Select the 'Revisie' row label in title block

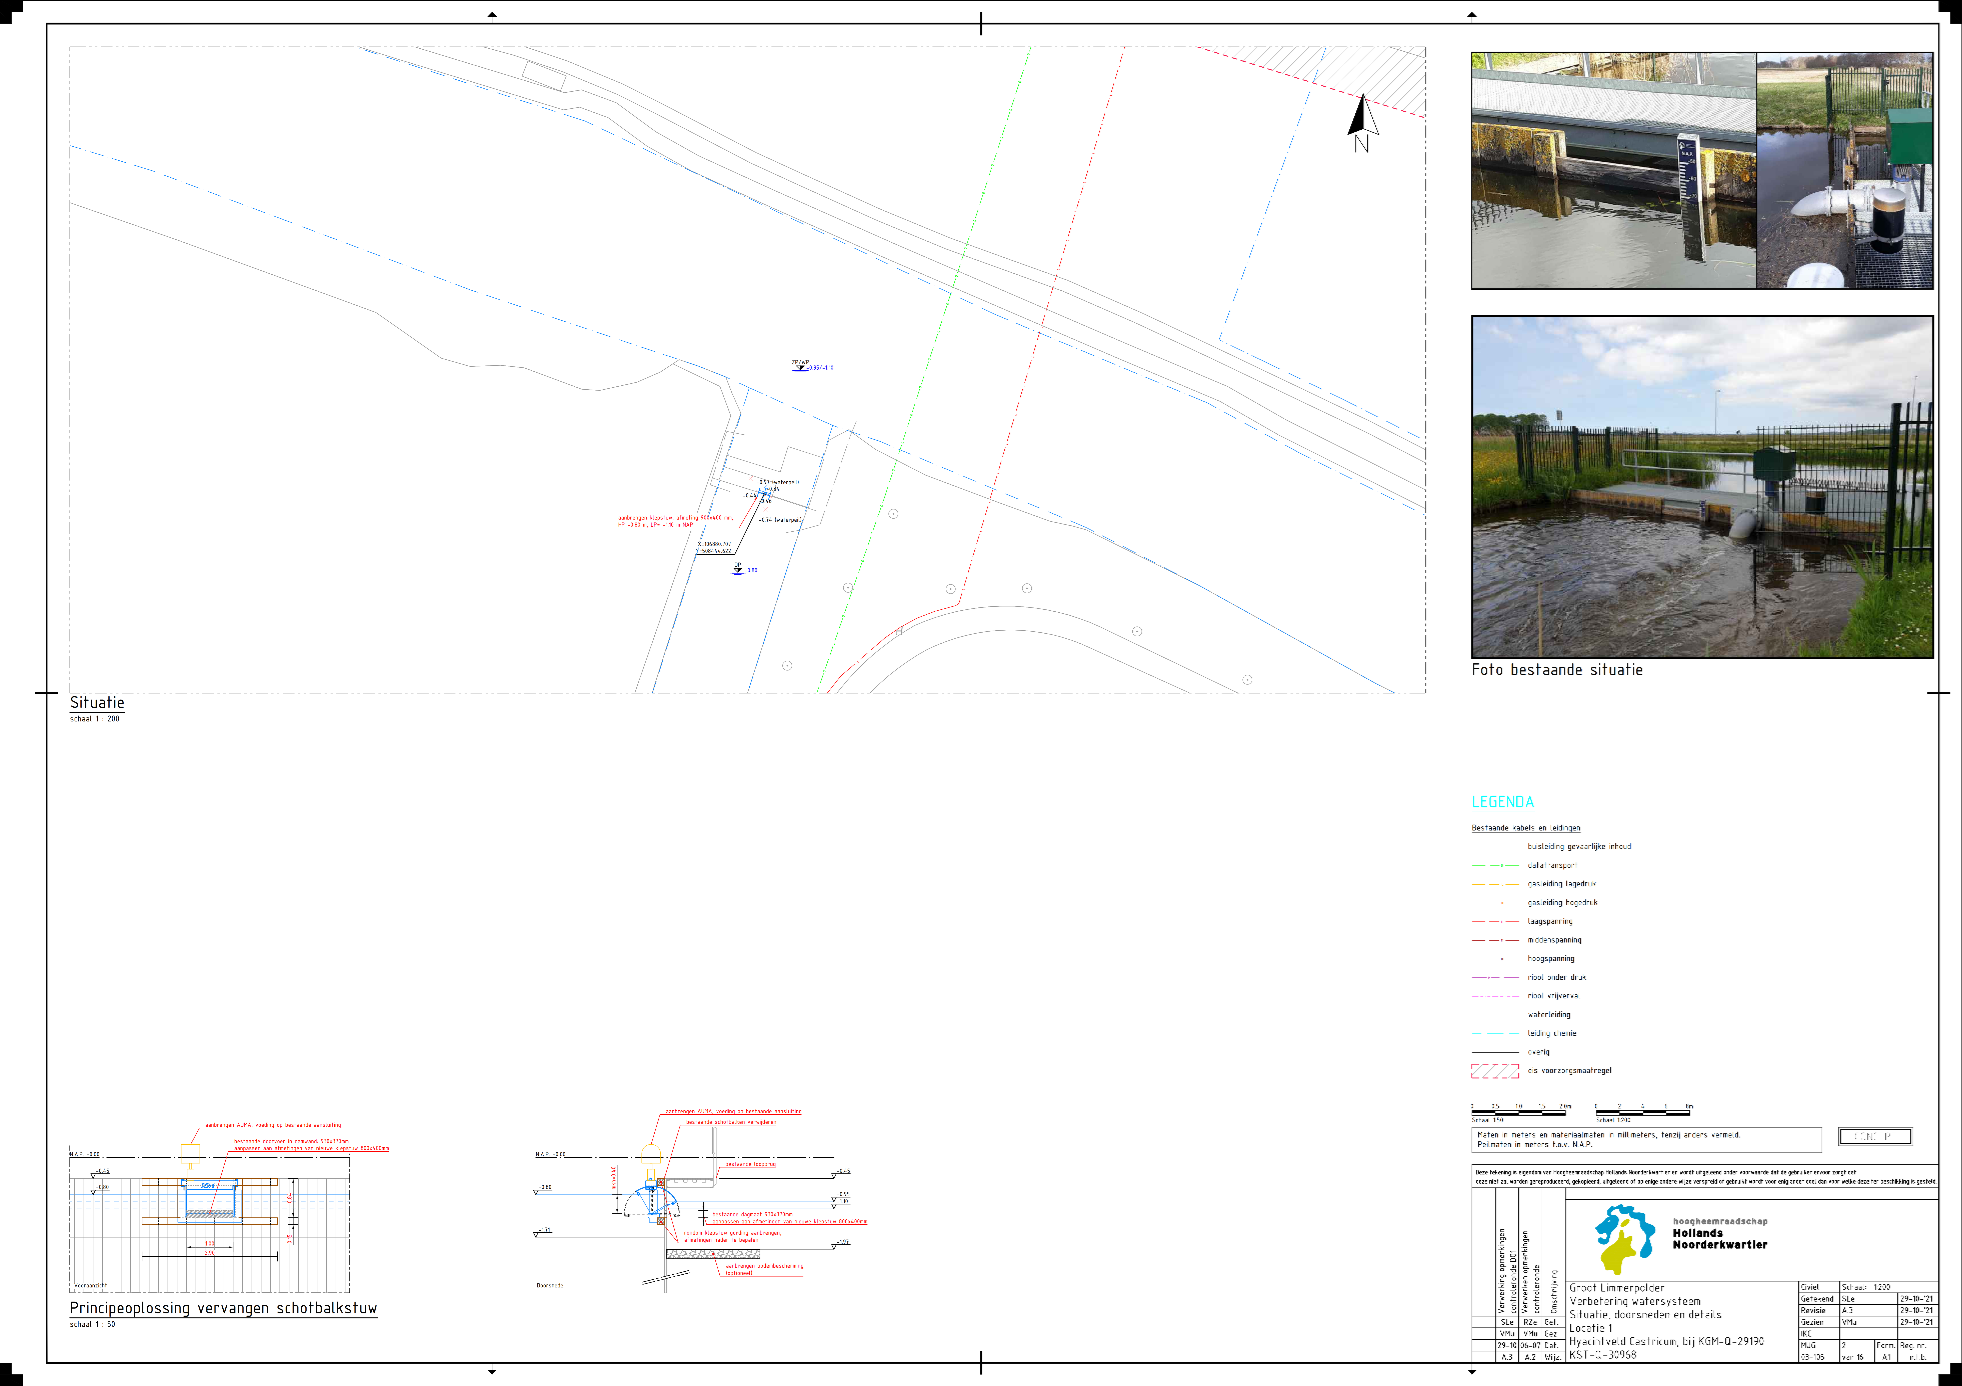coord(1812,1310)
